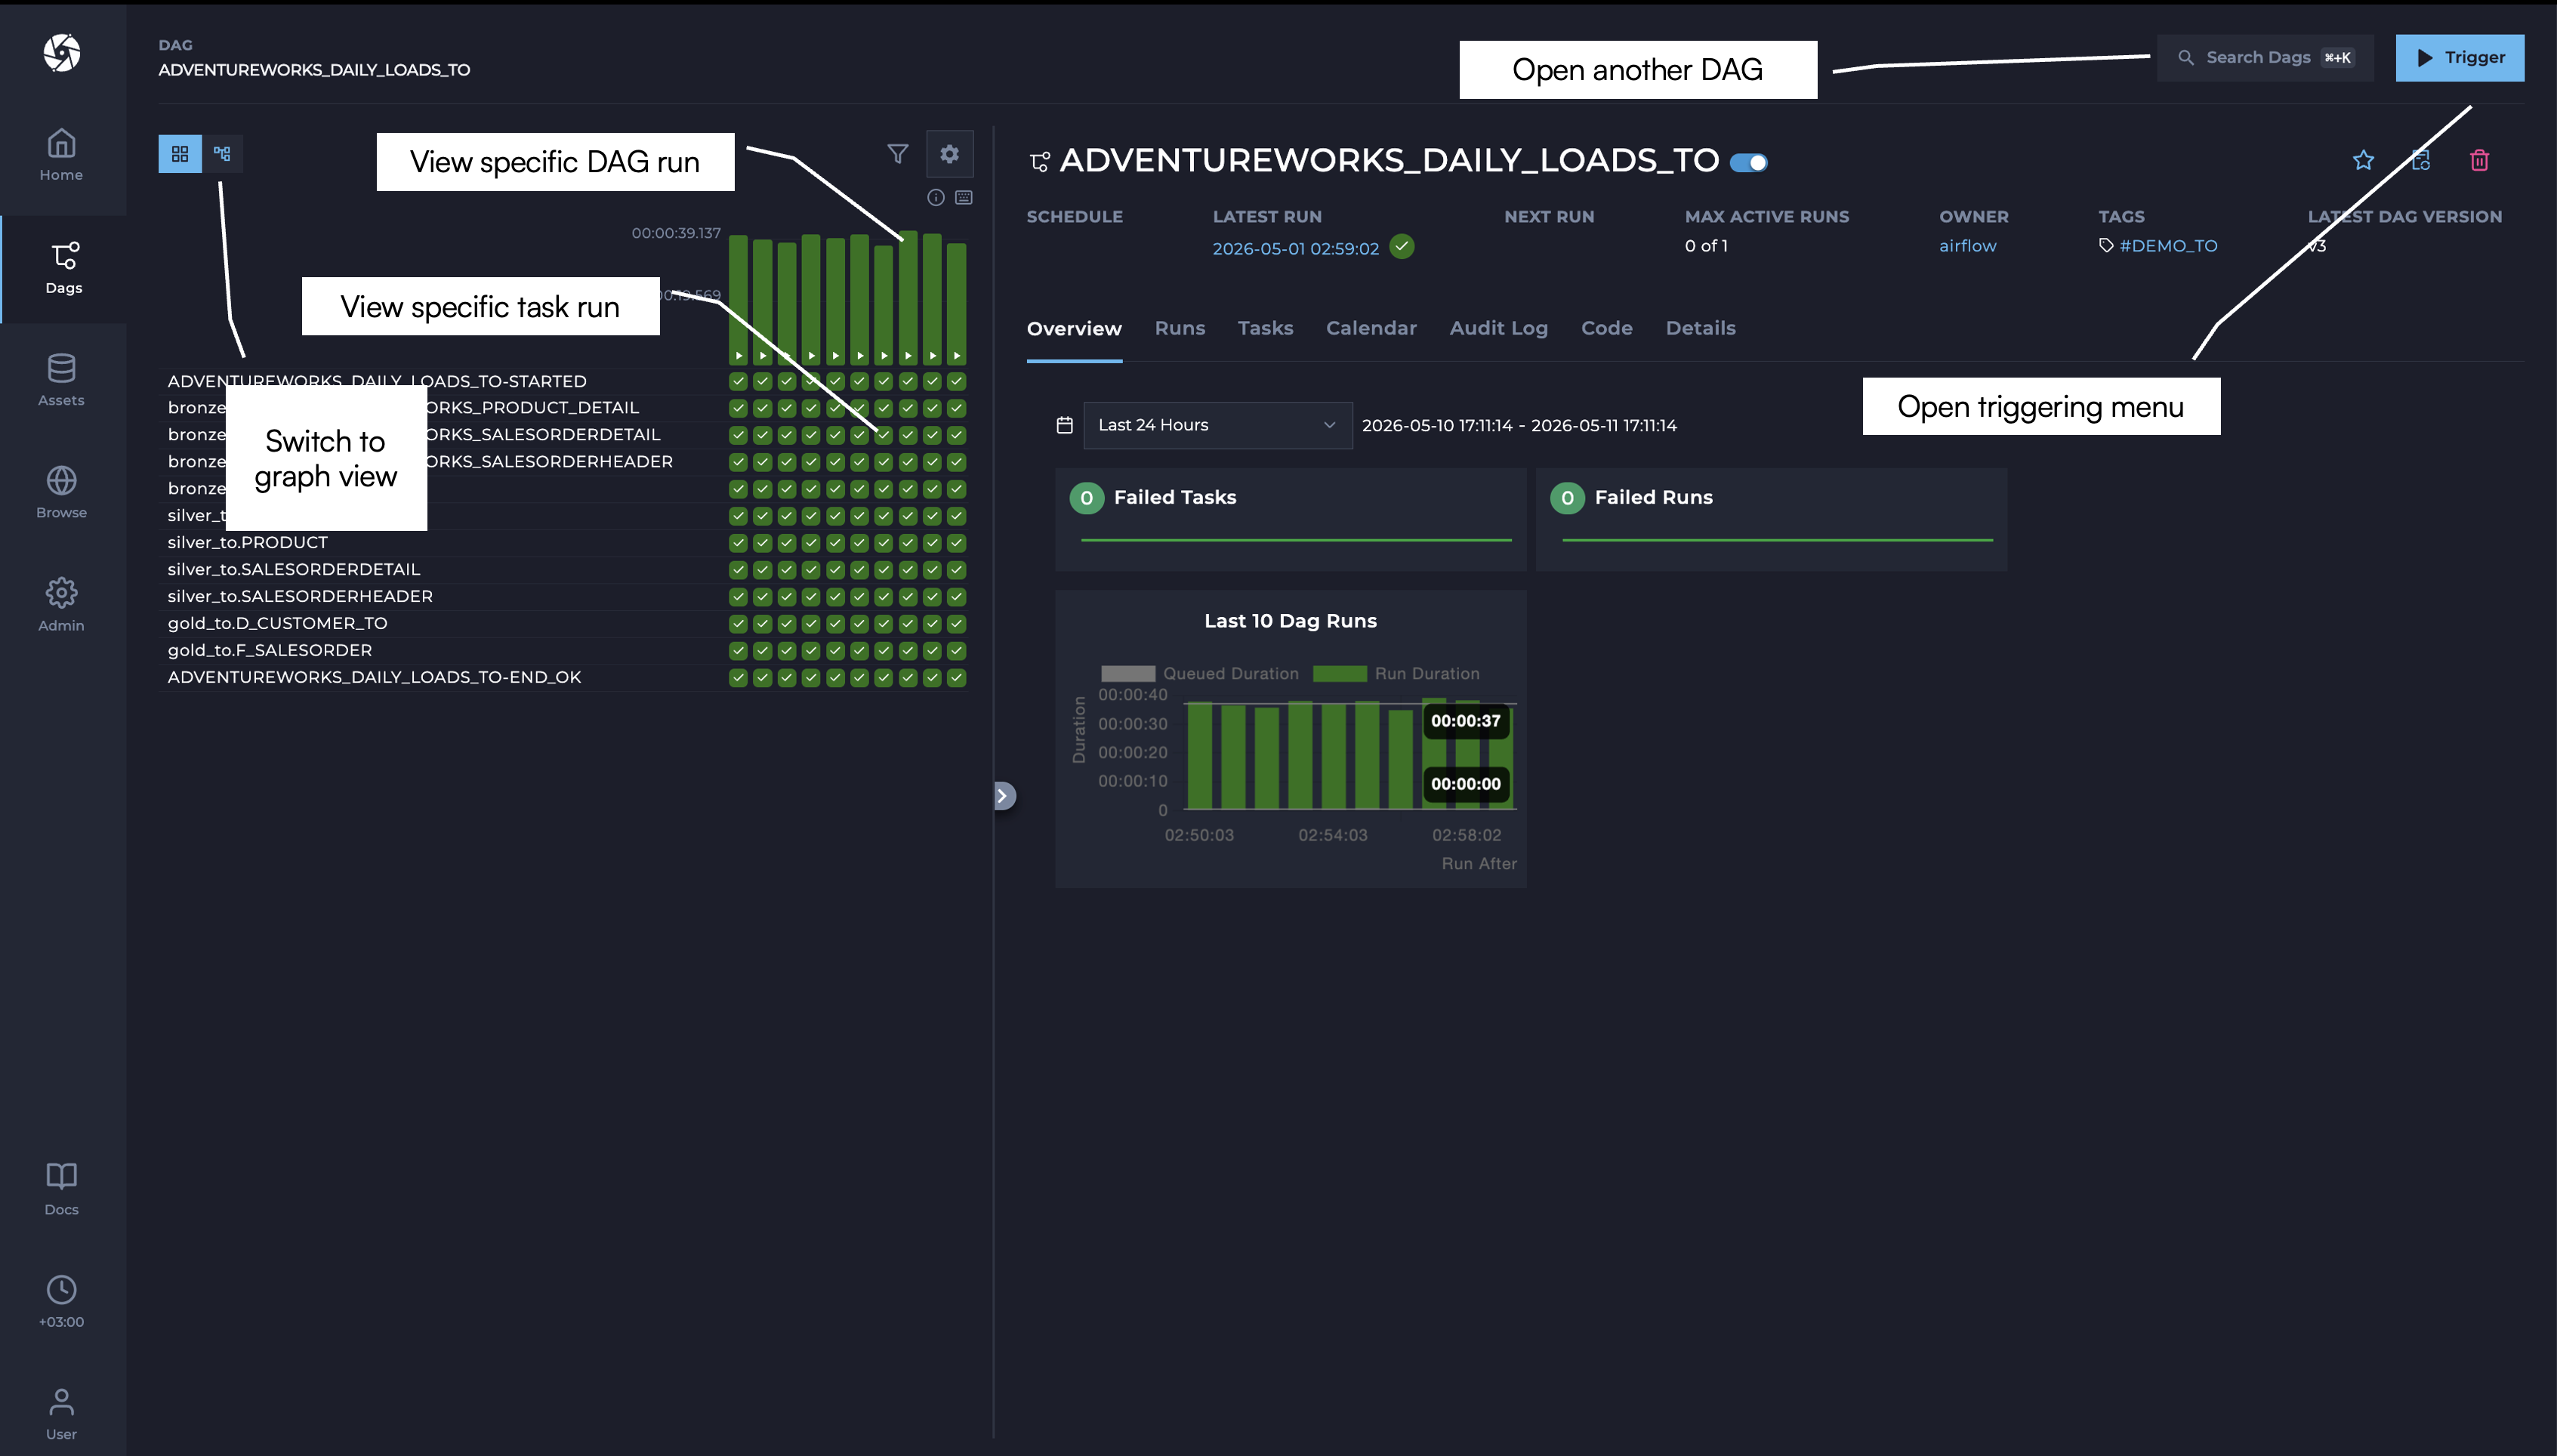Screen dimensions: 2557x1456
Task: Open the Failed Runs card
Action: tap(1771, 519)
